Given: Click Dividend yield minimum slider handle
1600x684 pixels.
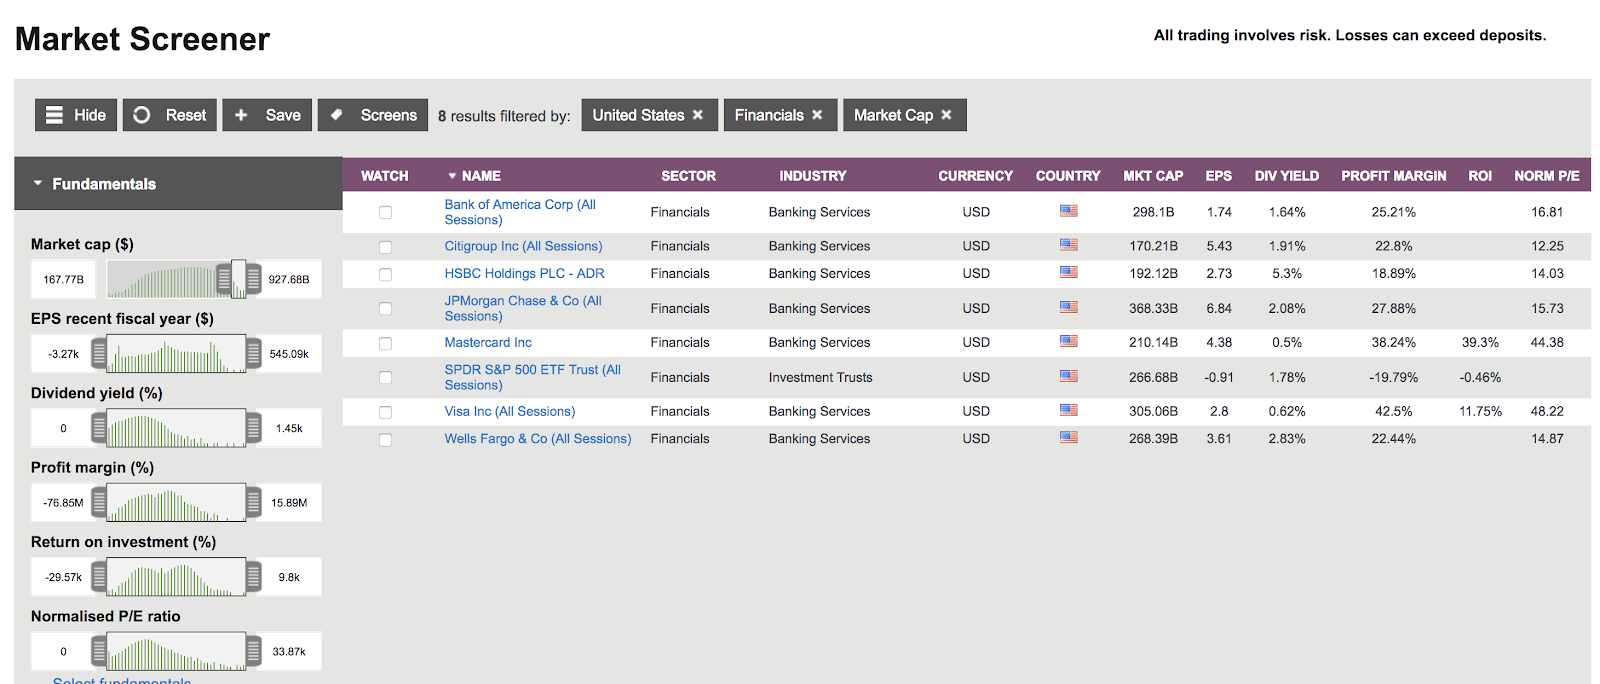Looking at the screenshot, I should (x=99, y=428).
